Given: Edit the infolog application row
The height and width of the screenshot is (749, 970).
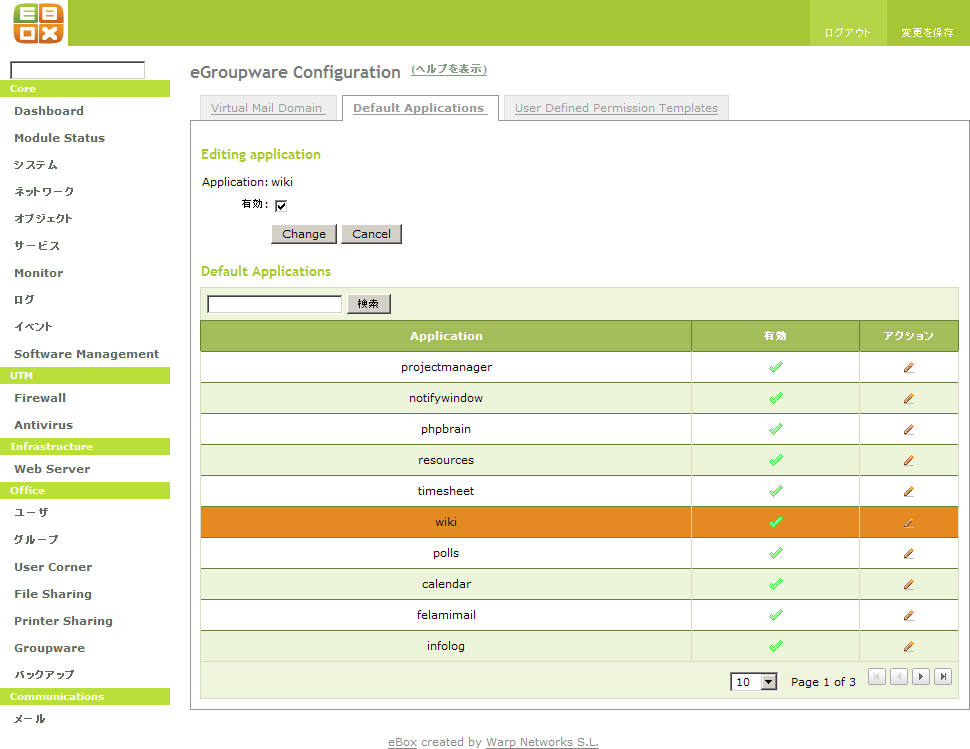Looking at the screenshot, I should (908, 646).
